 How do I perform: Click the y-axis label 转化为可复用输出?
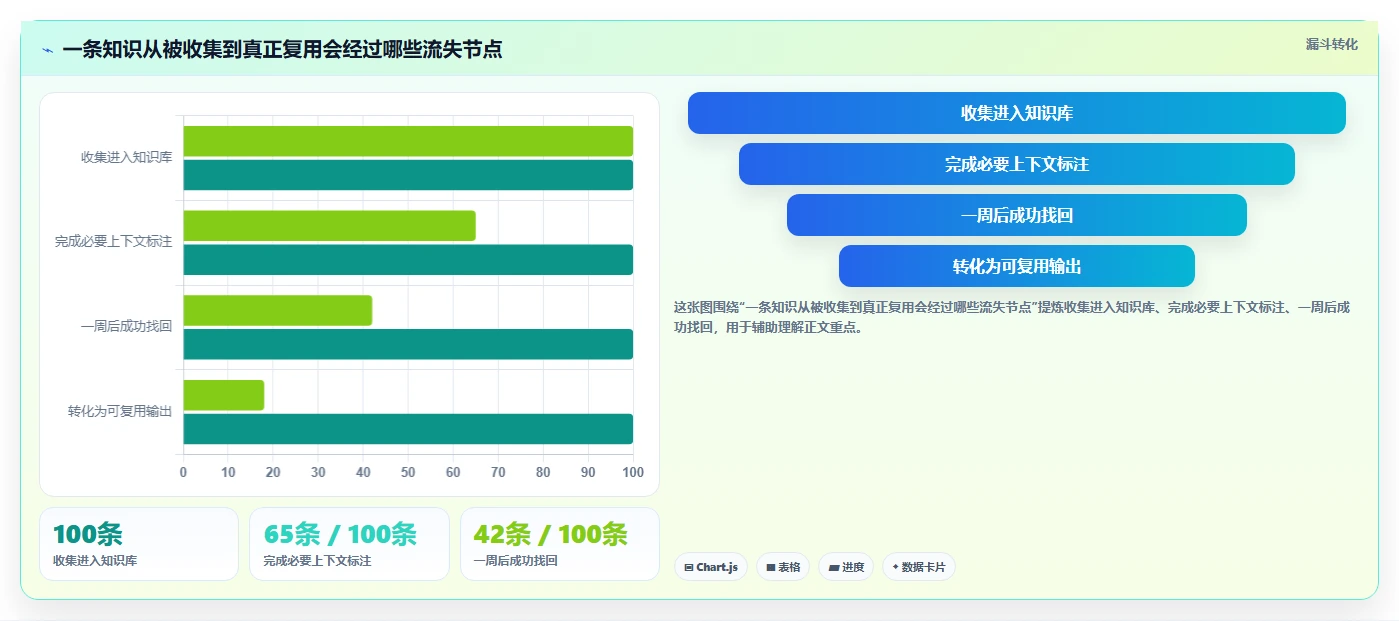[120, 411]
